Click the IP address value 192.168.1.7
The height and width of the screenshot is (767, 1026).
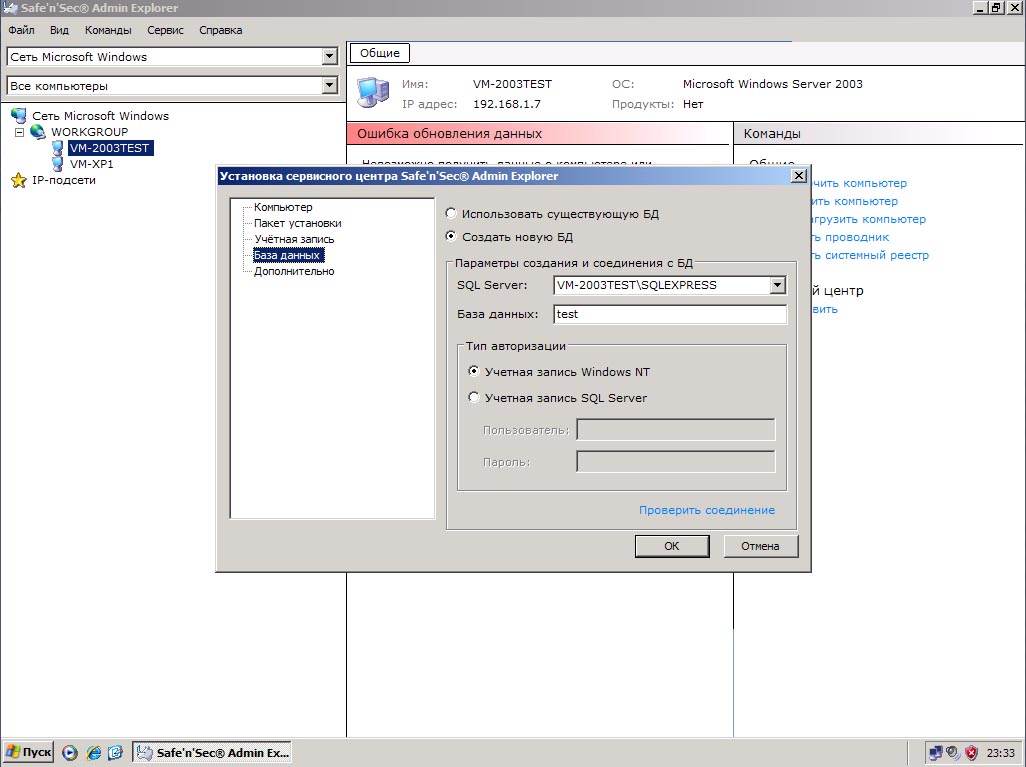coord(507,104)
